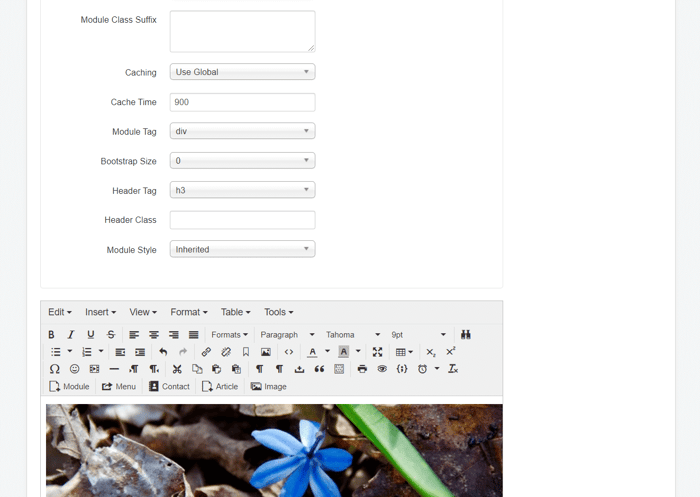Preview content with the eye icon
The height and width of the screenshot is (497, 700).
pos(382,369)
